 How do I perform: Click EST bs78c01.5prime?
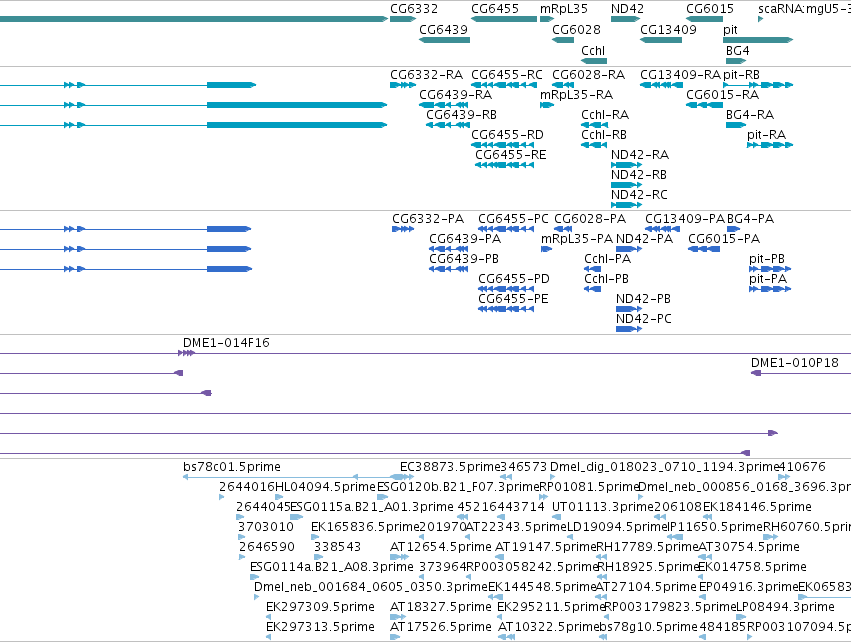(x=232, y=467)
